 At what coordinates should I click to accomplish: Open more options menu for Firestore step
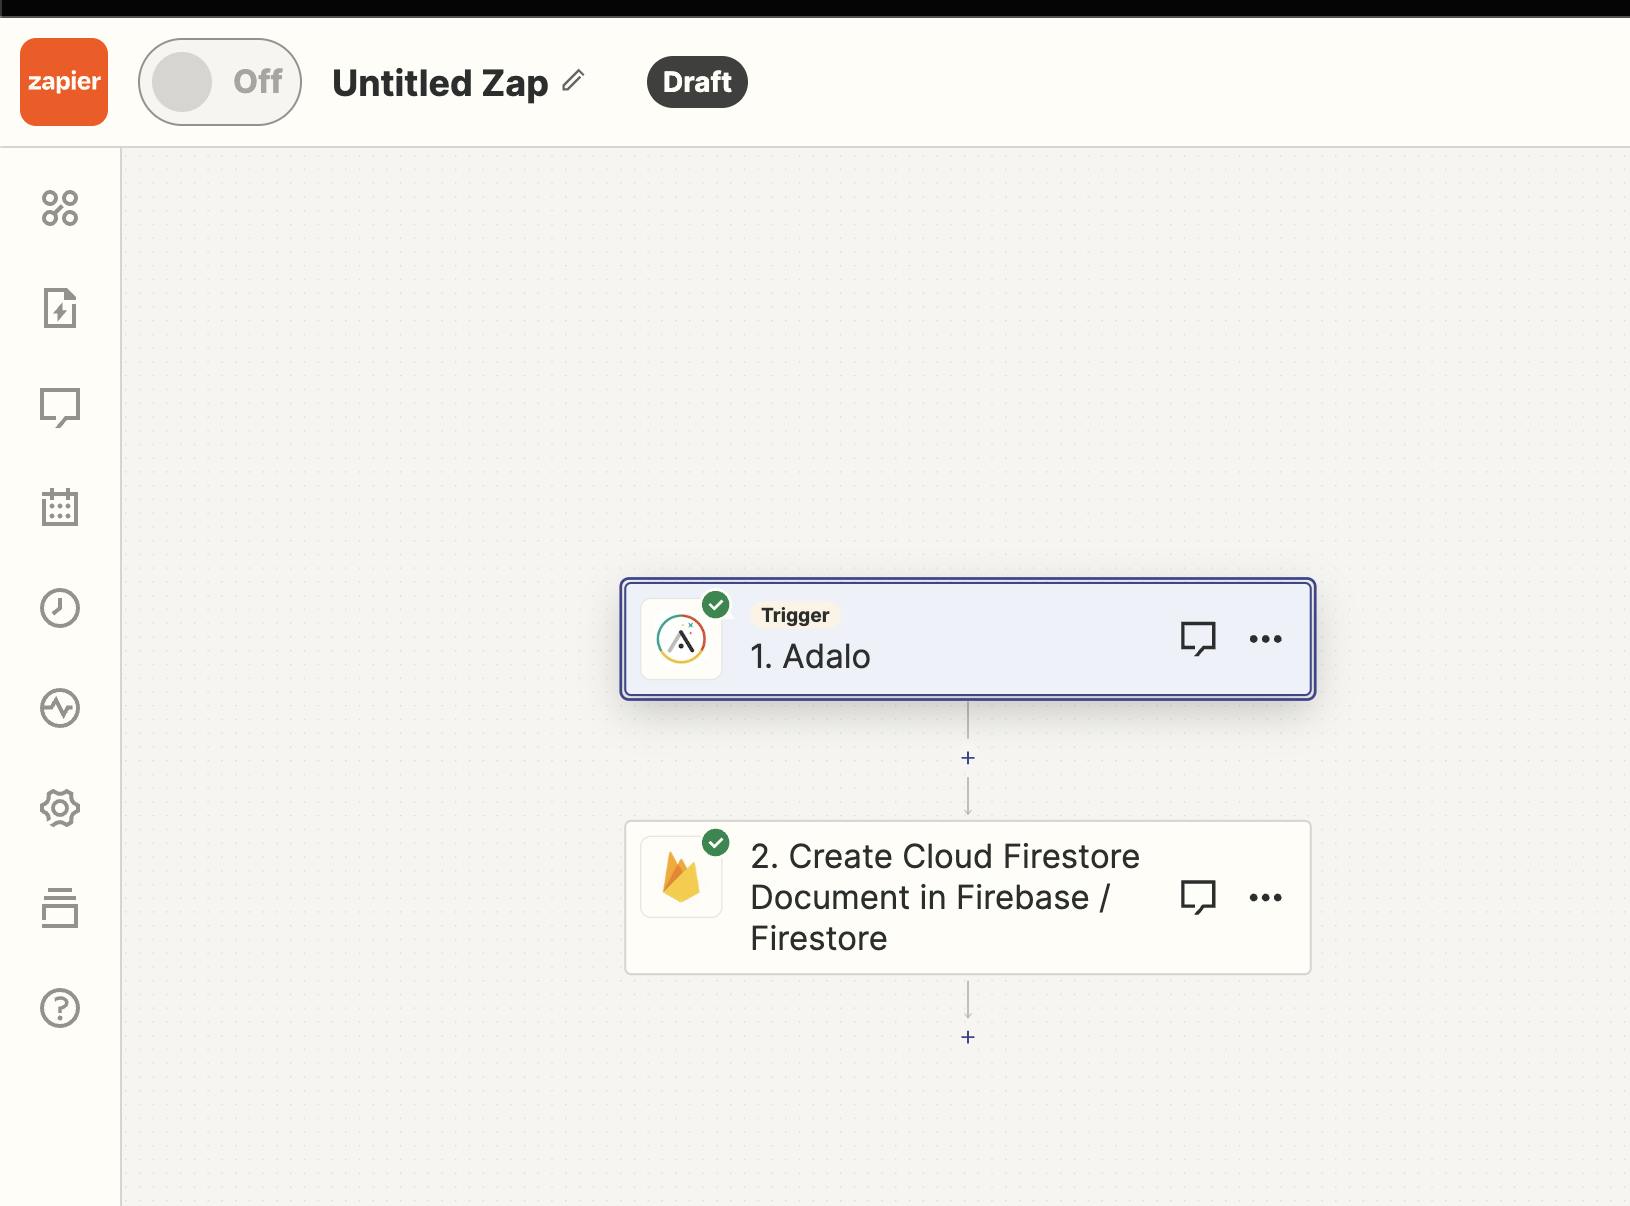click(x=1265, y=898)
